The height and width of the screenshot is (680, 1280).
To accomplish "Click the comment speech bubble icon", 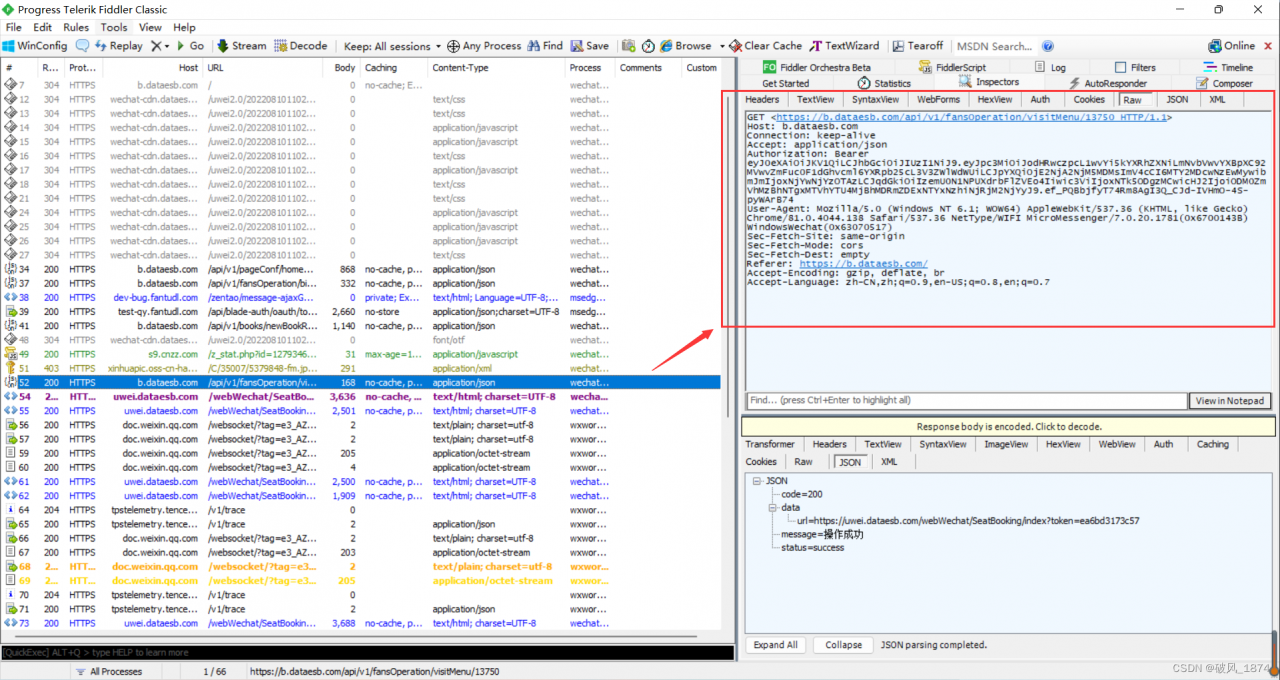I will point(82,46).
